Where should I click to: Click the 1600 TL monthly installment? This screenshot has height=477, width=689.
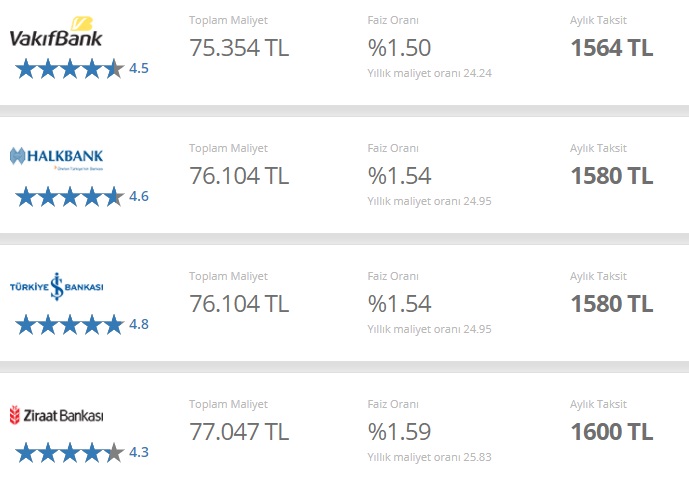click(x=612, y=432)
